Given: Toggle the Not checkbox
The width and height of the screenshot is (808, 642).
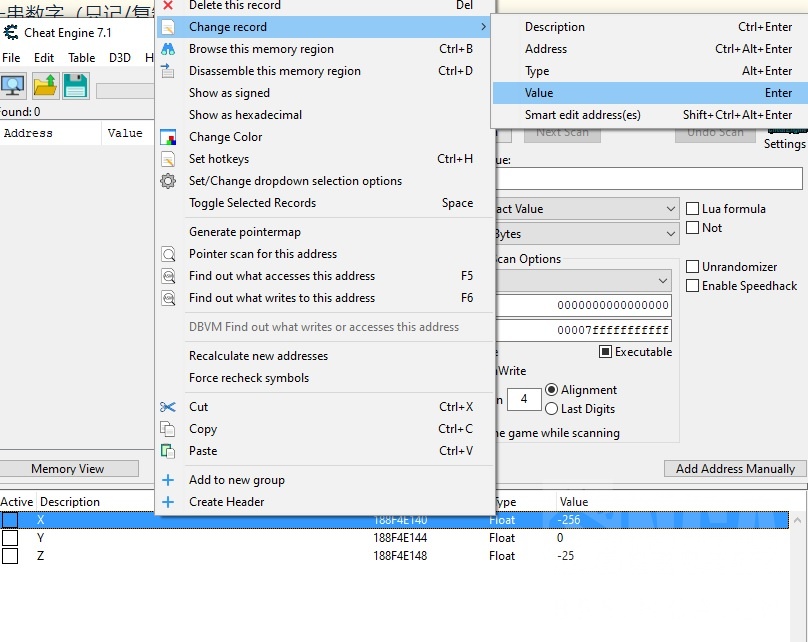Looking at the screenshot, I should coord(693,227).
